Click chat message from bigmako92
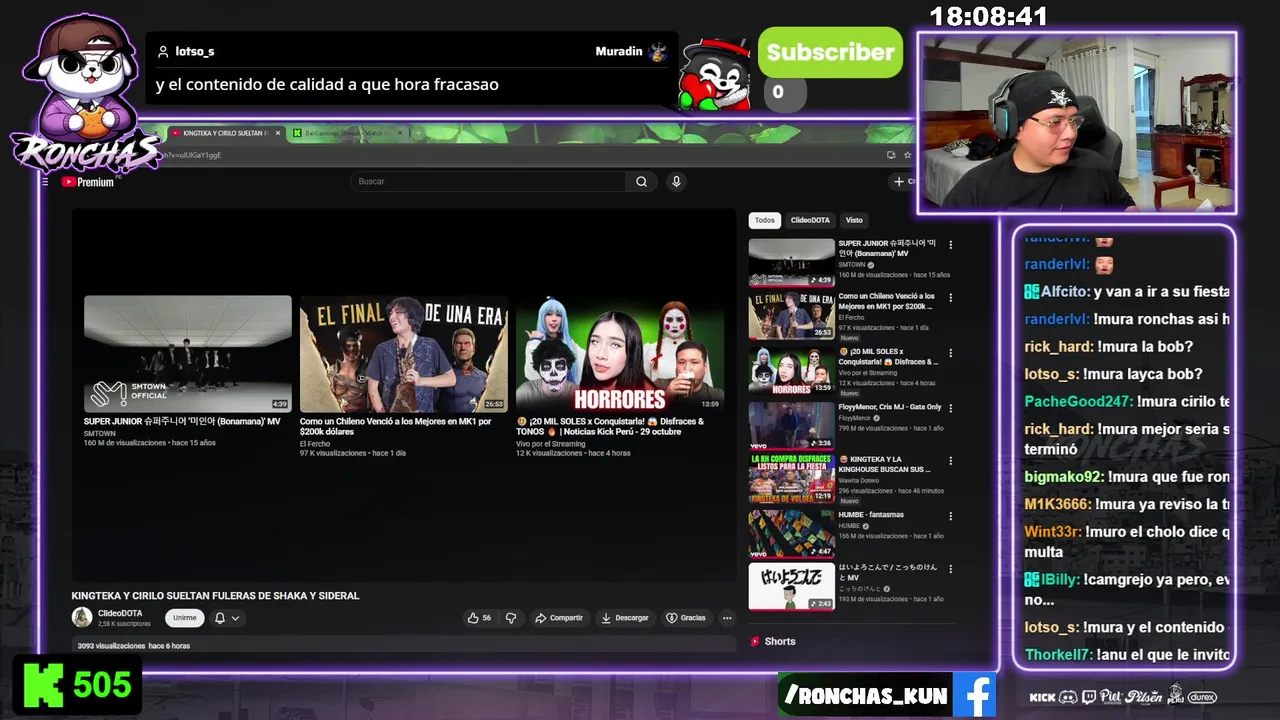 1127,477
